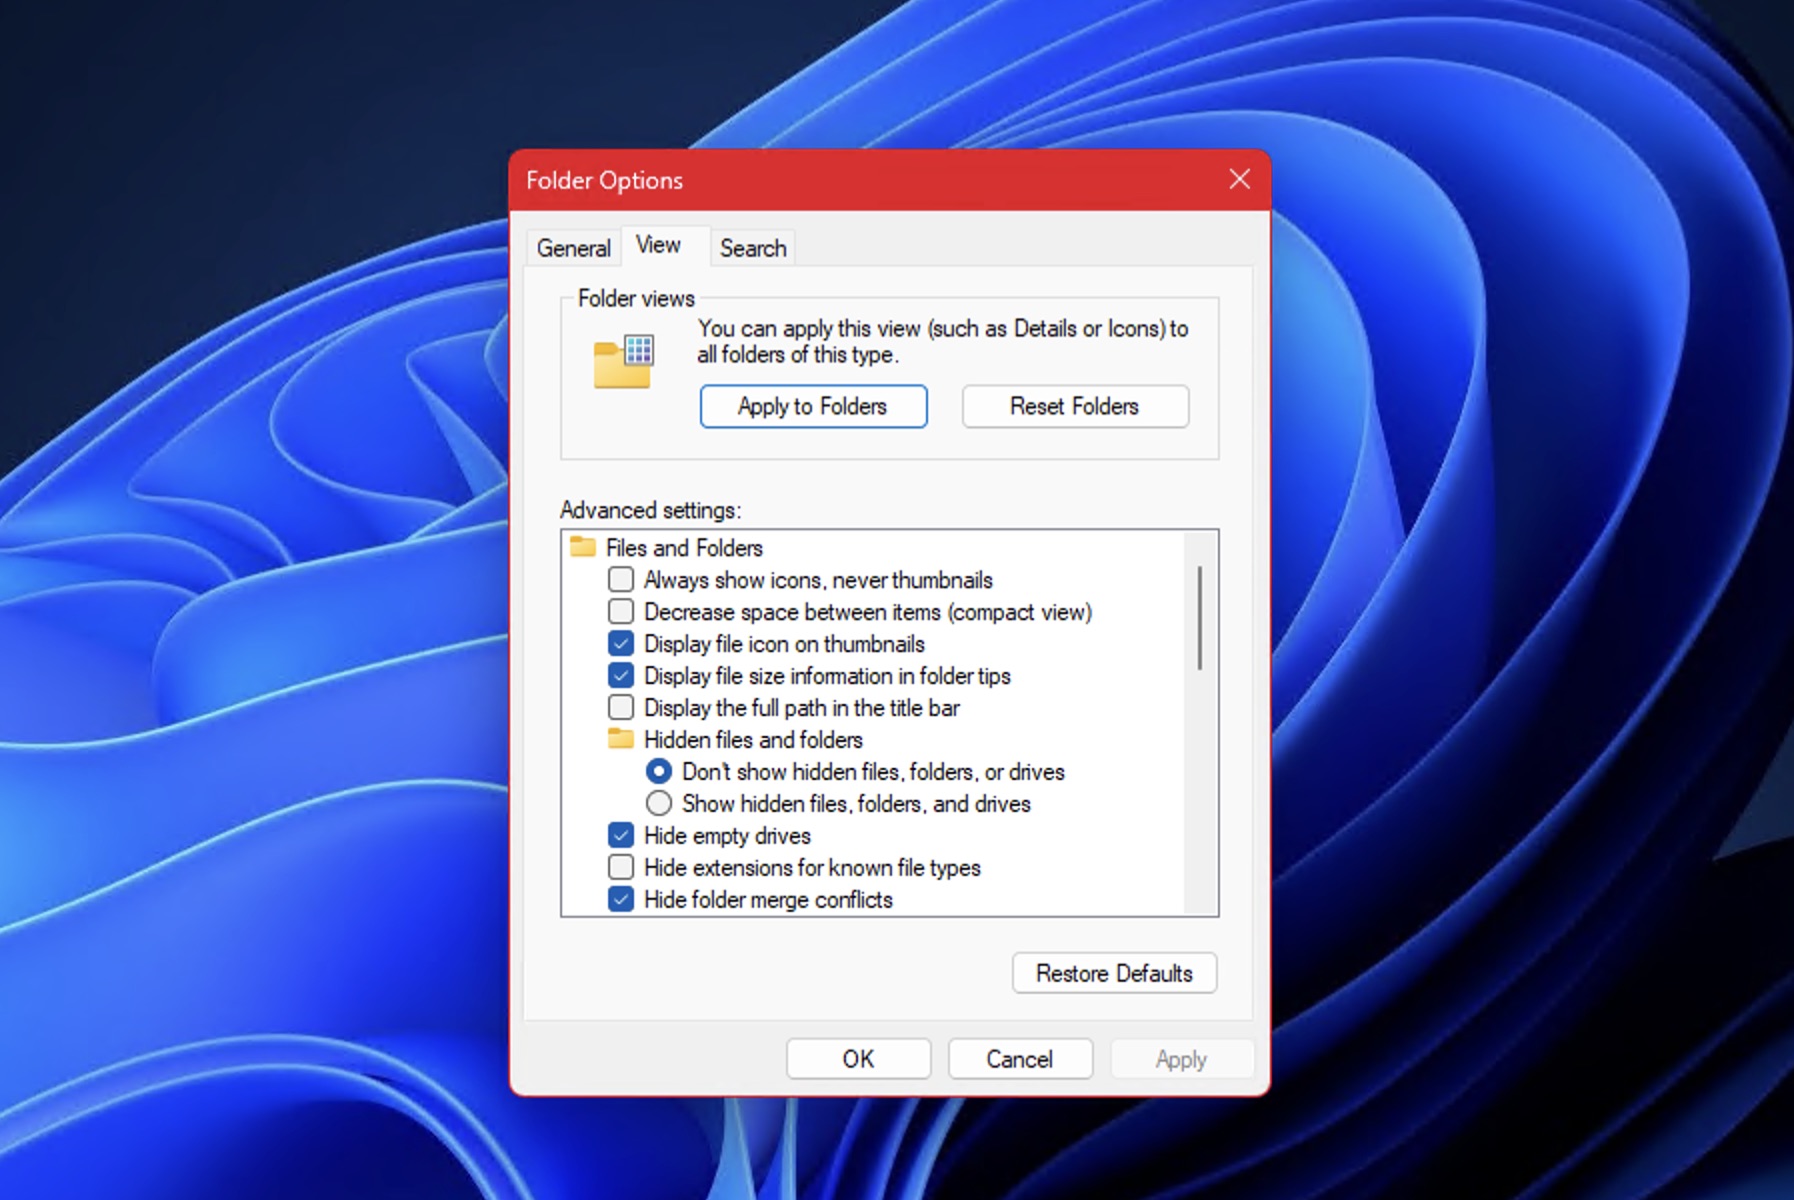
Task: Select "Show hidden files, folders, and drives"
Action: tap(659, 803)
